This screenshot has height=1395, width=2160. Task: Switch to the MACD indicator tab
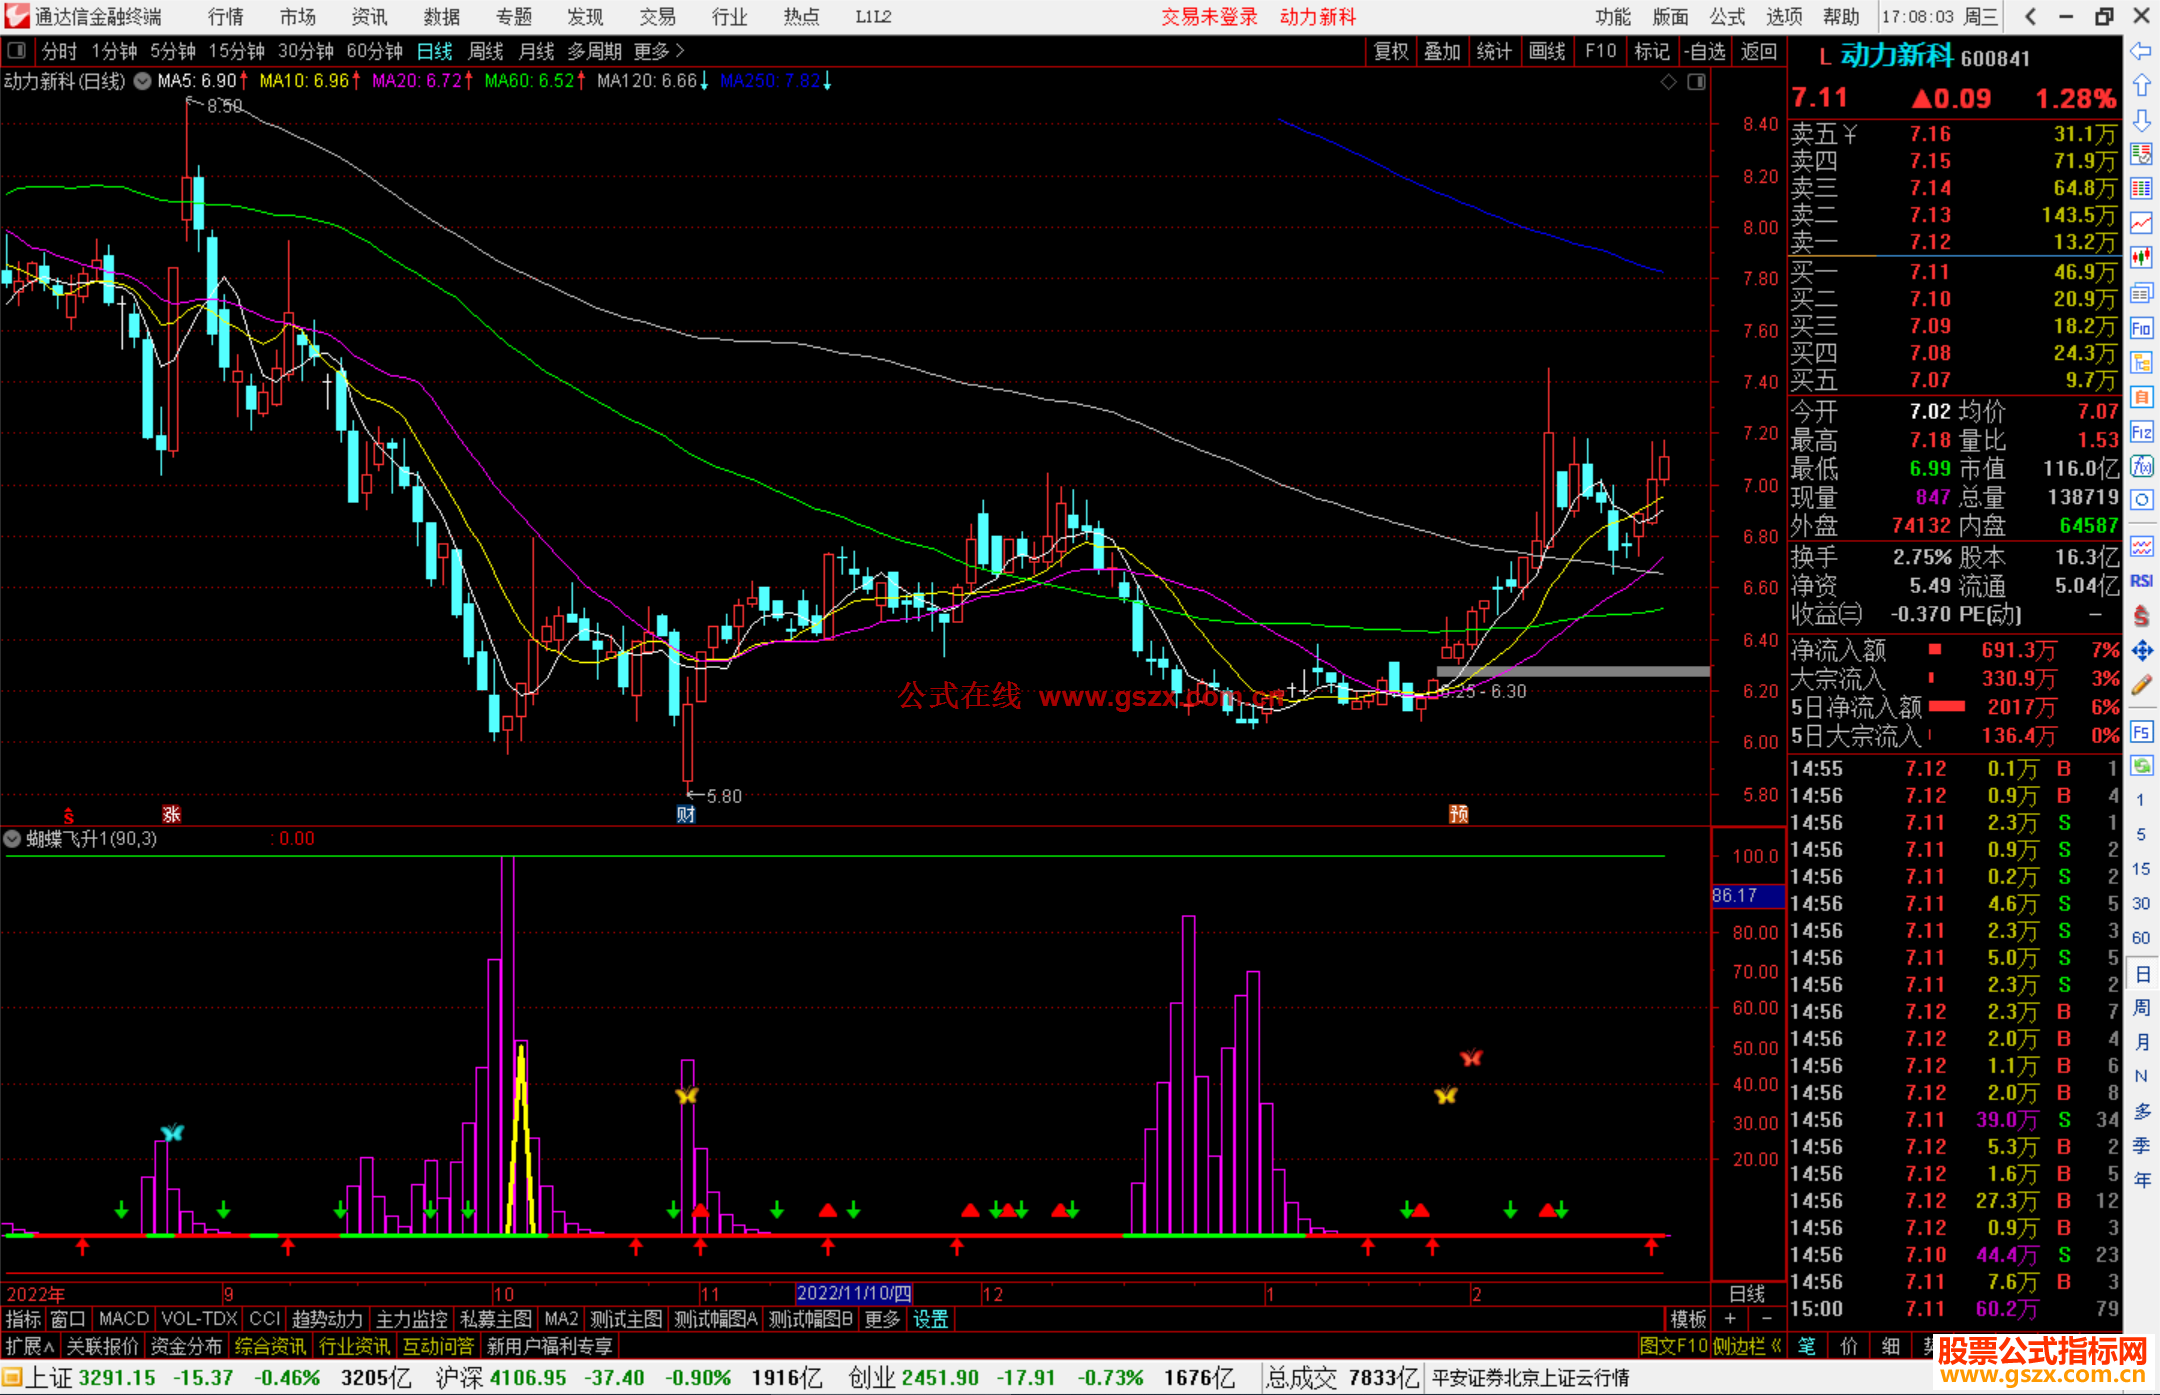click(x=124, y=1319)
